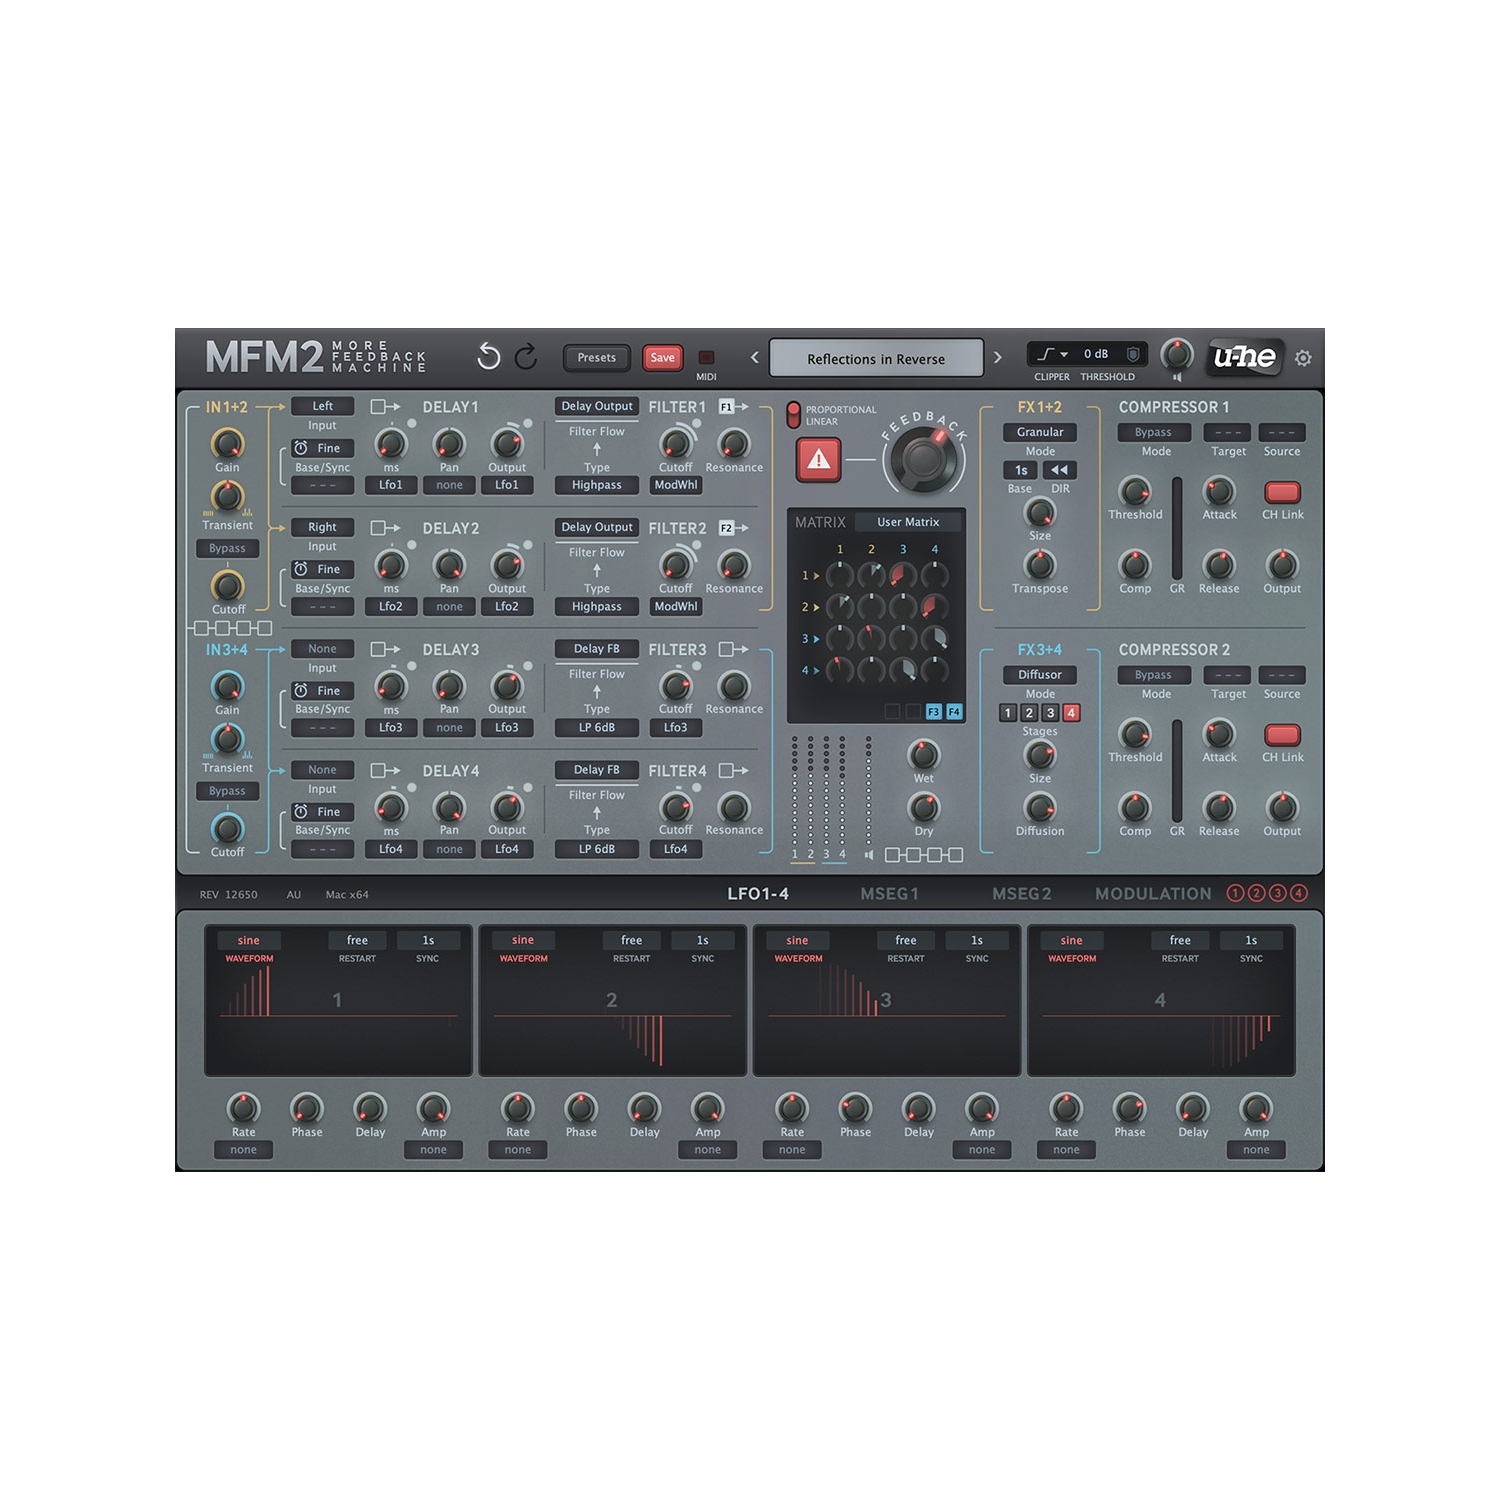1500x1500 pixels.
Task: Click the undo arrow icon
Action: (x=488, y=357)
